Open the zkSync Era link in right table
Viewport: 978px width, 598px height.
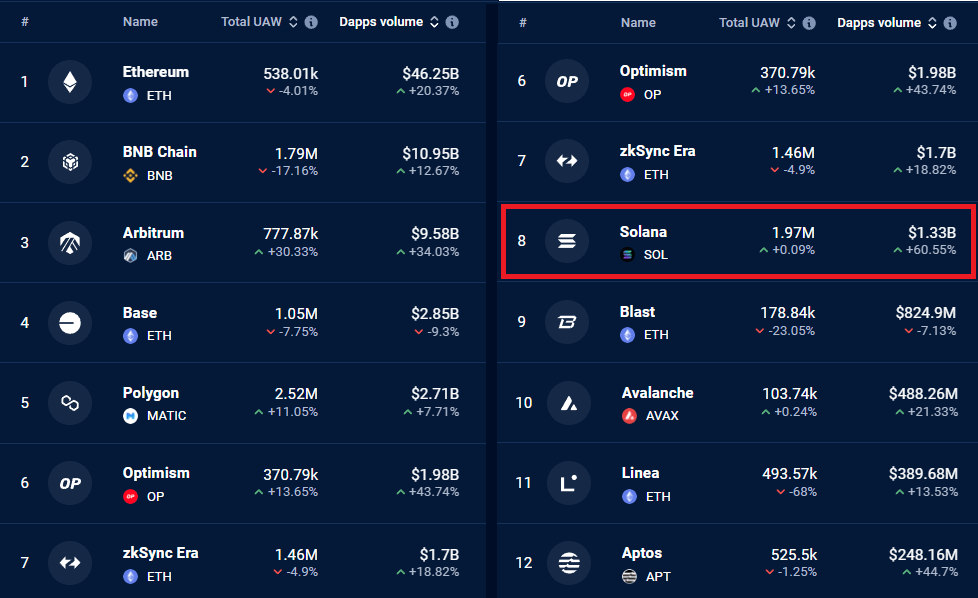point(657,151)
